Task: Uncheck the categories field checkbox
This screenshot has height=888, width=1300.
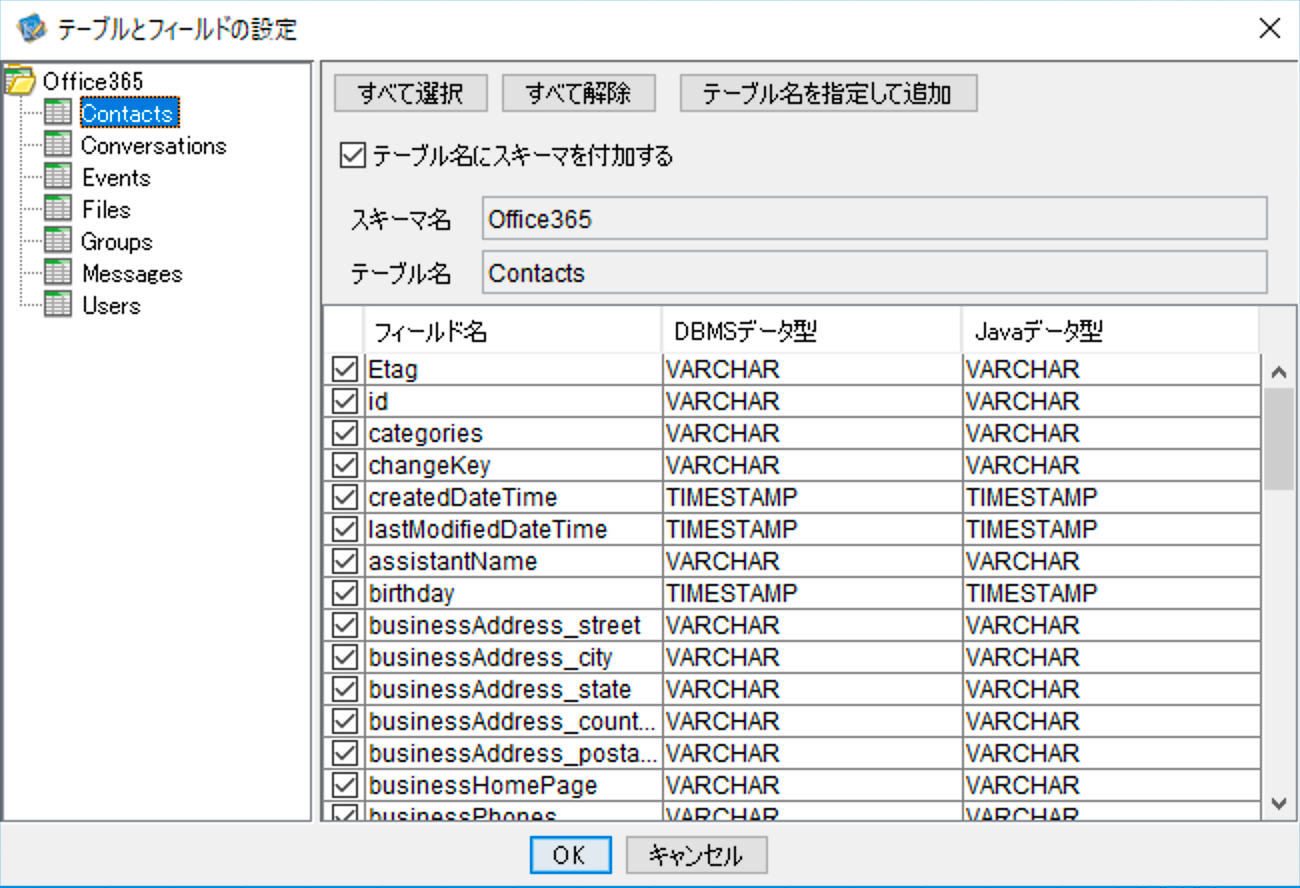Action: pos(344,433)
